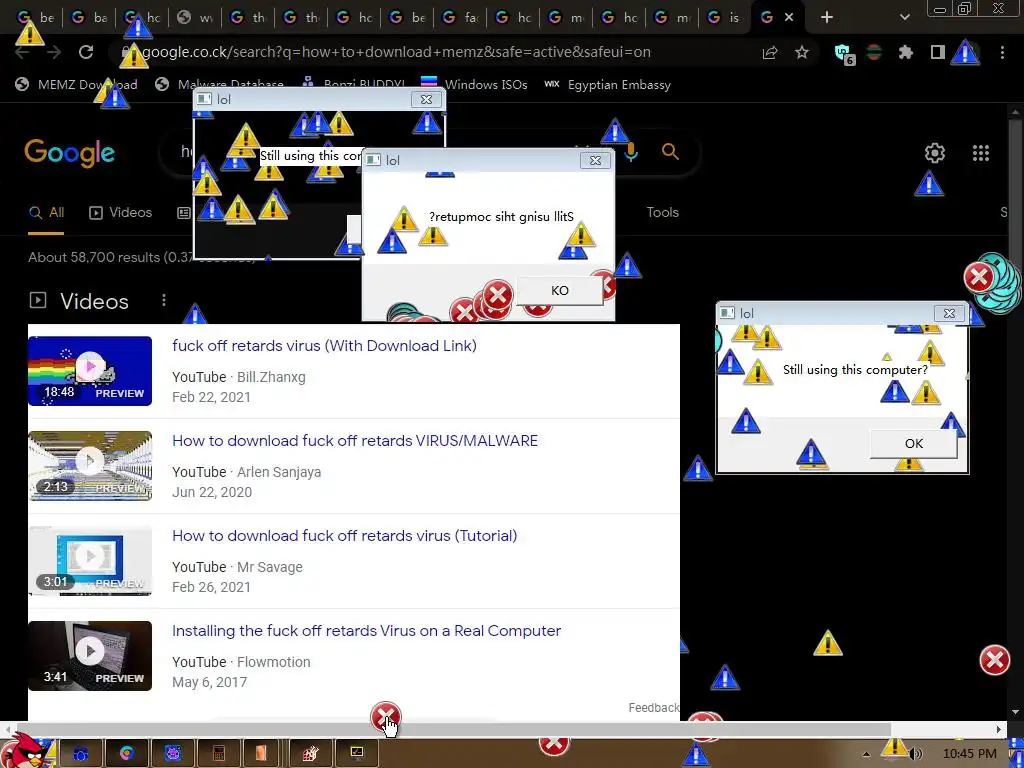Click "YouTube · Flowmotion" source text
This screenshot has height=768, width=1024.
(241, 662)
